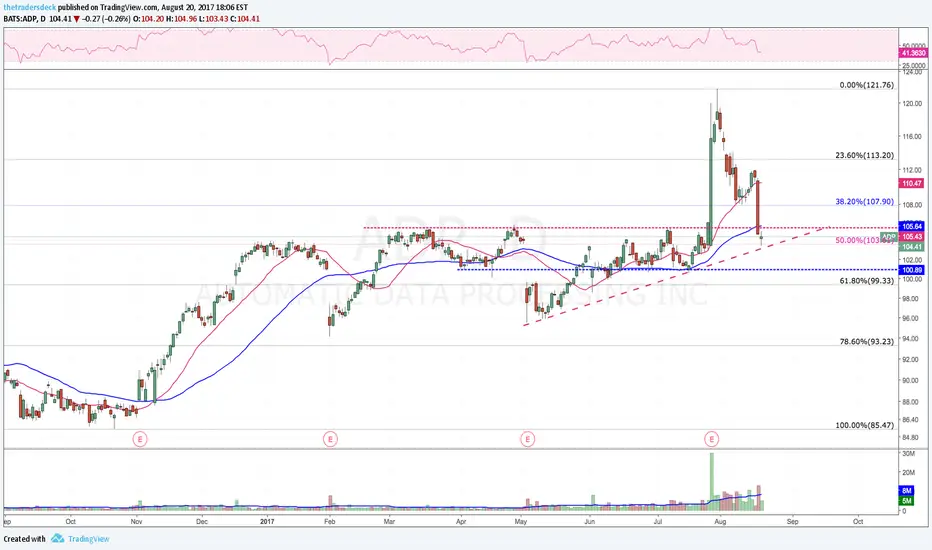Viewport: 932px width, 550px height.
Task: Click the Jun label on the time axis
Action: pyautogui.click(x=589, y=521)
